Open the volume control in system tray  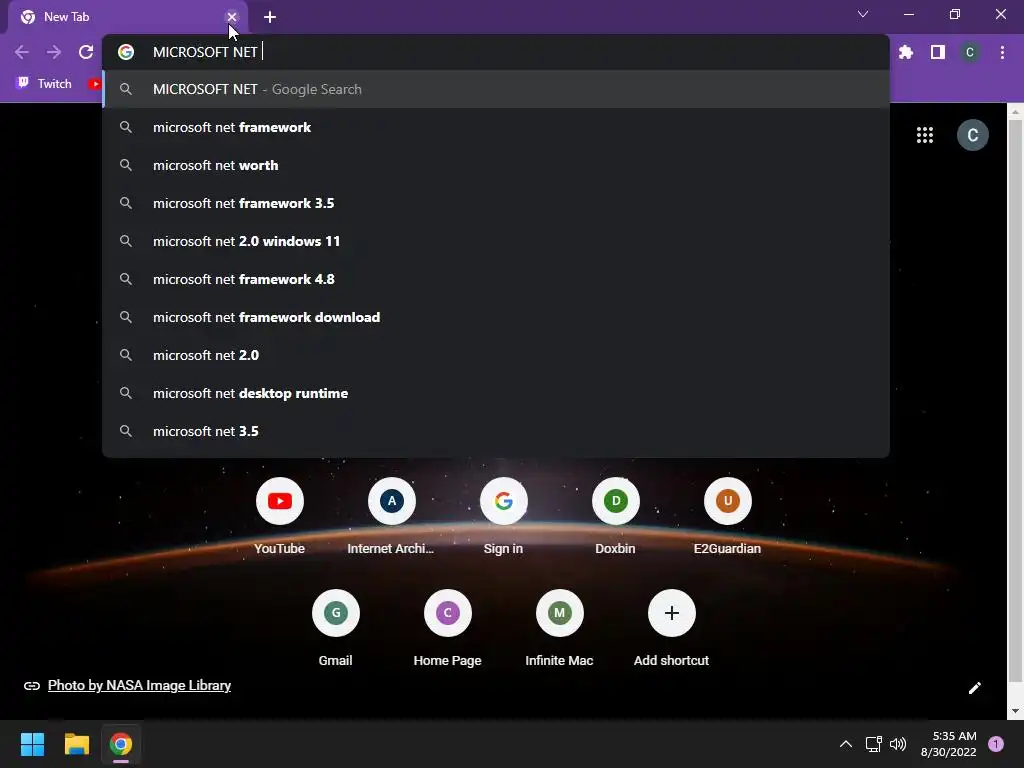tap(898, 744)
